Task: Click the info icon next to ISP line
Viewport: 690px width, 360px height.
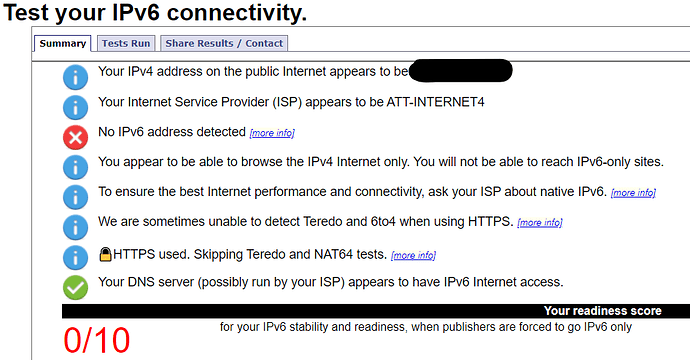Action: click(75, 107)
